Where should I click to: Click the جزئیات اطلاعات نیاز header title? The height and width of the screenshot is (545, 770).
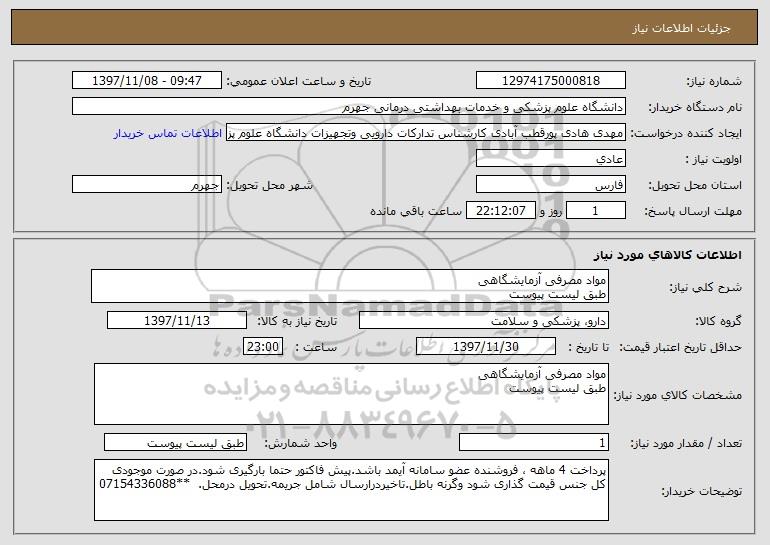tap(681, 28)
